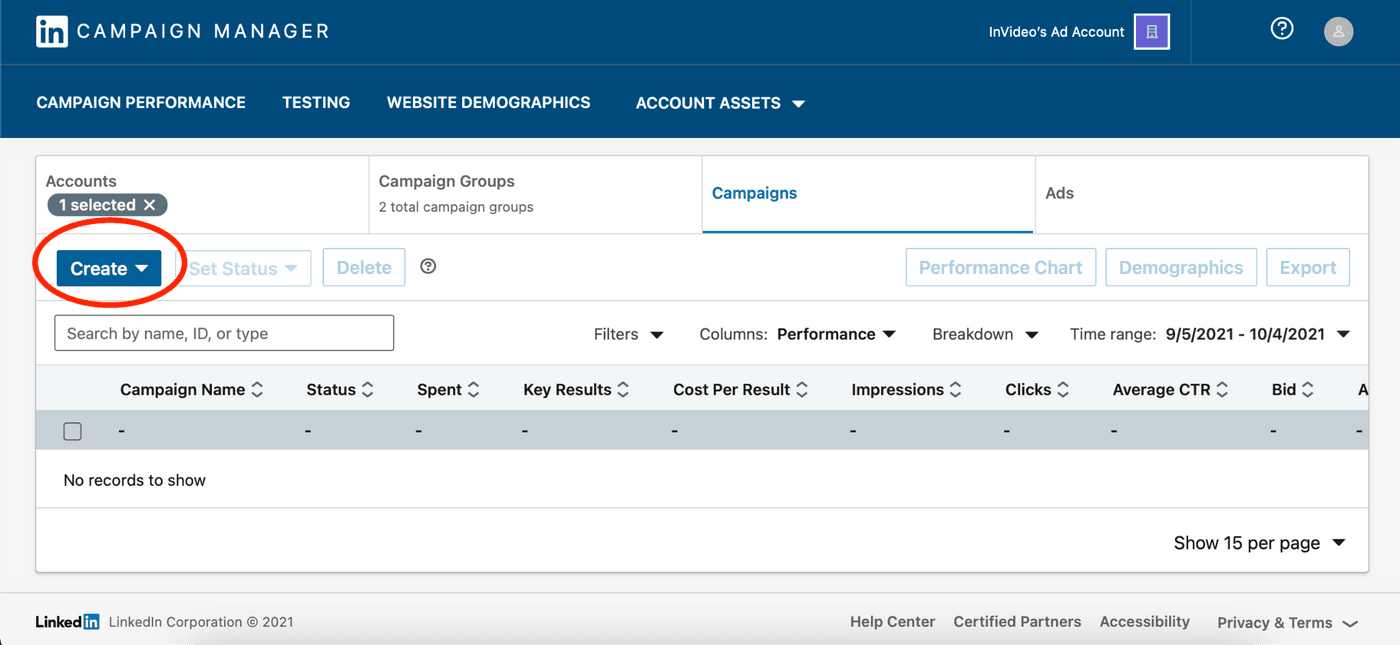The height and width of the screenshot is (645, 1400).
Task: Open the Account Assets menu
Action: coord(718,102)
